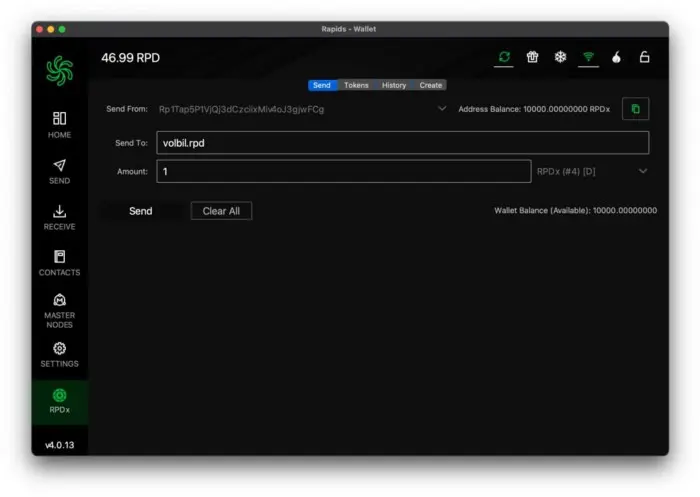Click the v4.0.13 version label

point(59,445)
